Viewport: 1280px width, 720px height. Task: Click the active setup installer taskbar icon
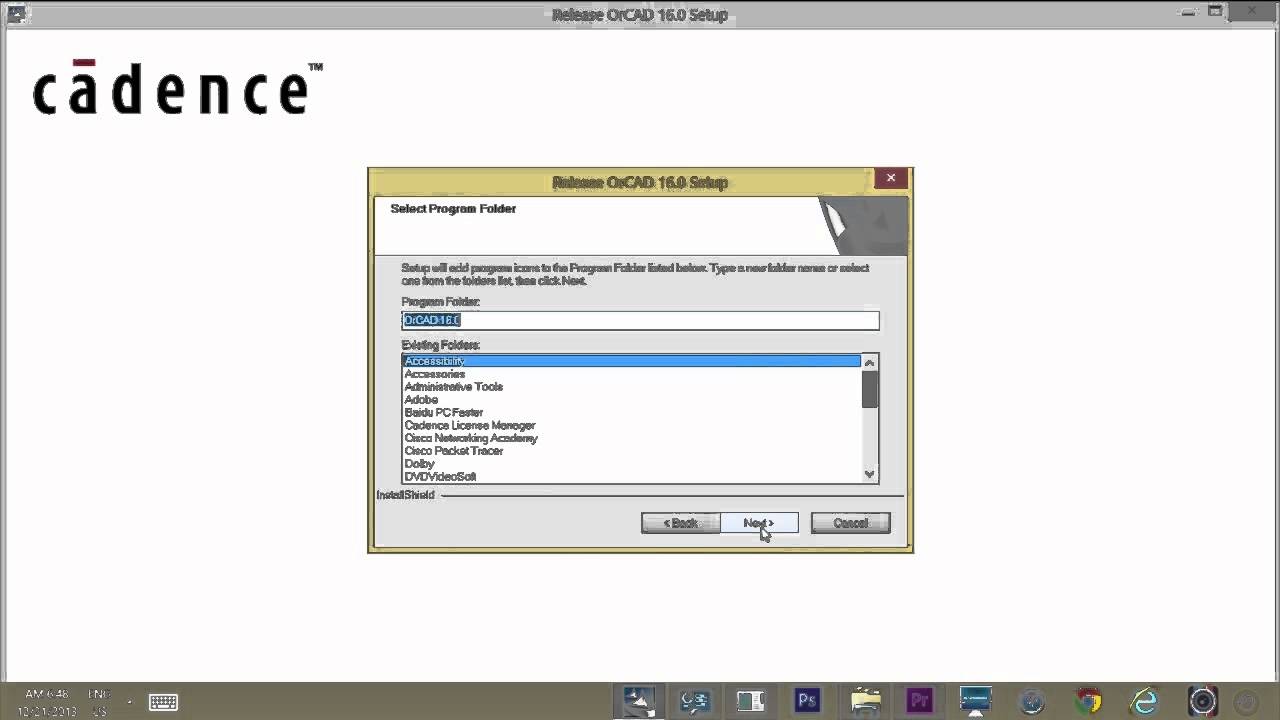(x=638, y=701)
